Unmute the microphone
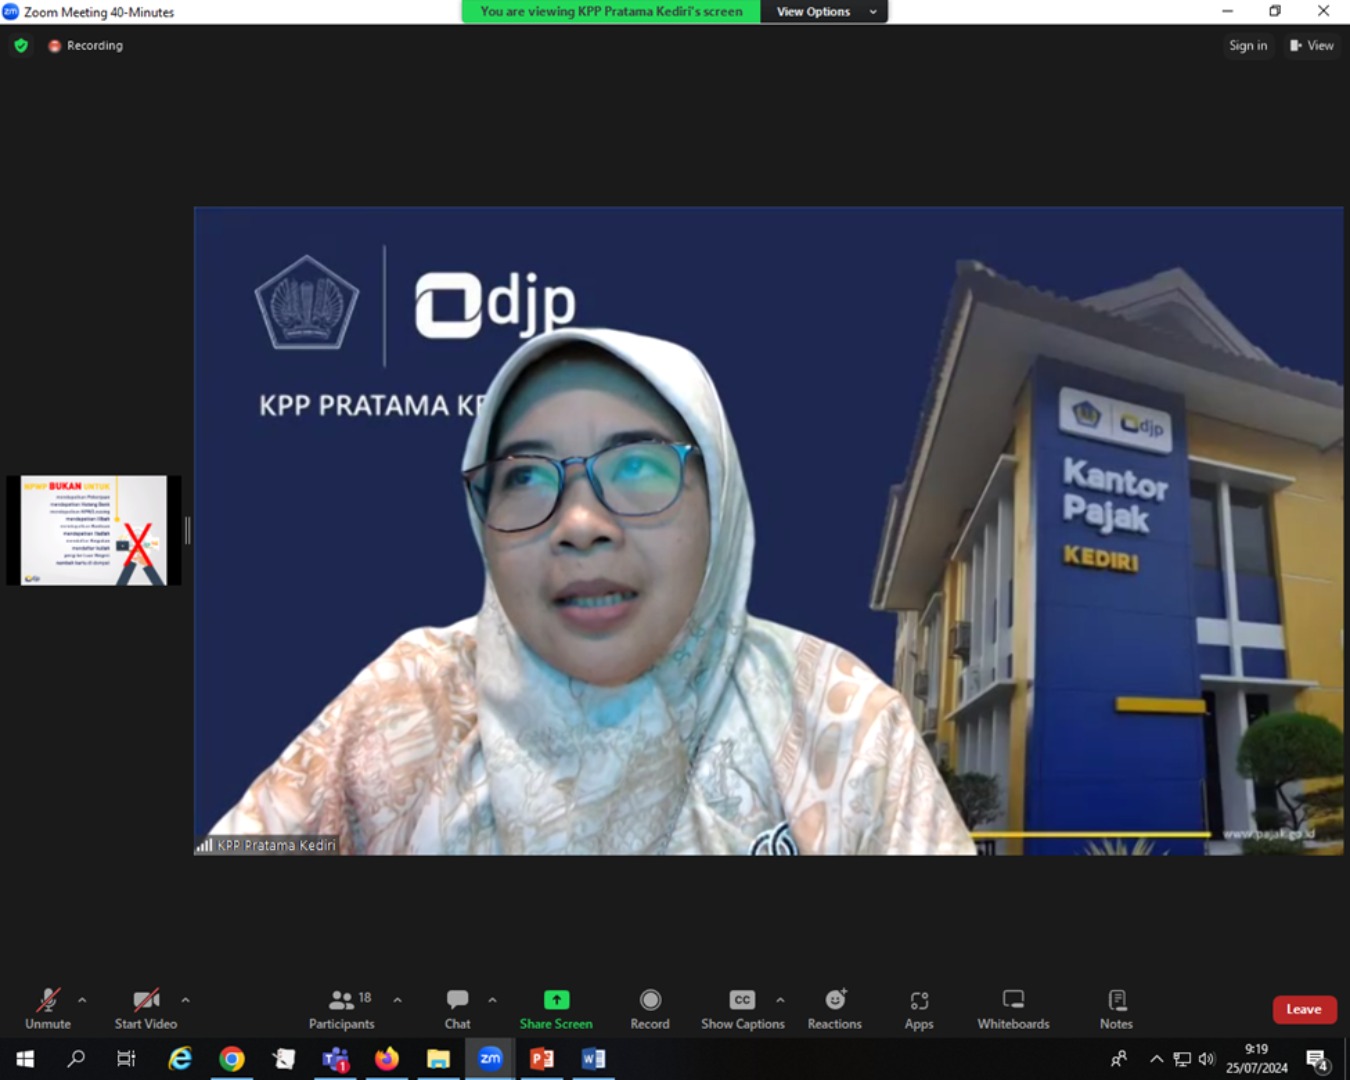The width and height of the screenshot is (1350, 1080). coord(47,1008)
